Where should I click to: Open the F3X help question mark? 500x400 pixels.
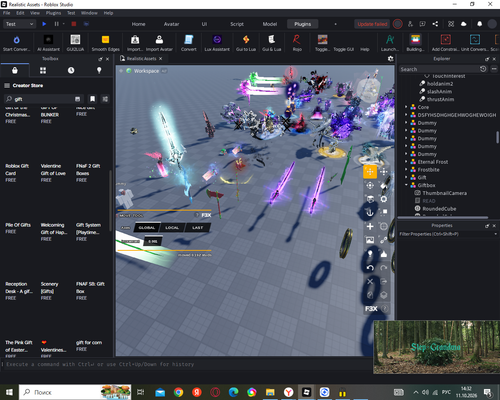384,309
